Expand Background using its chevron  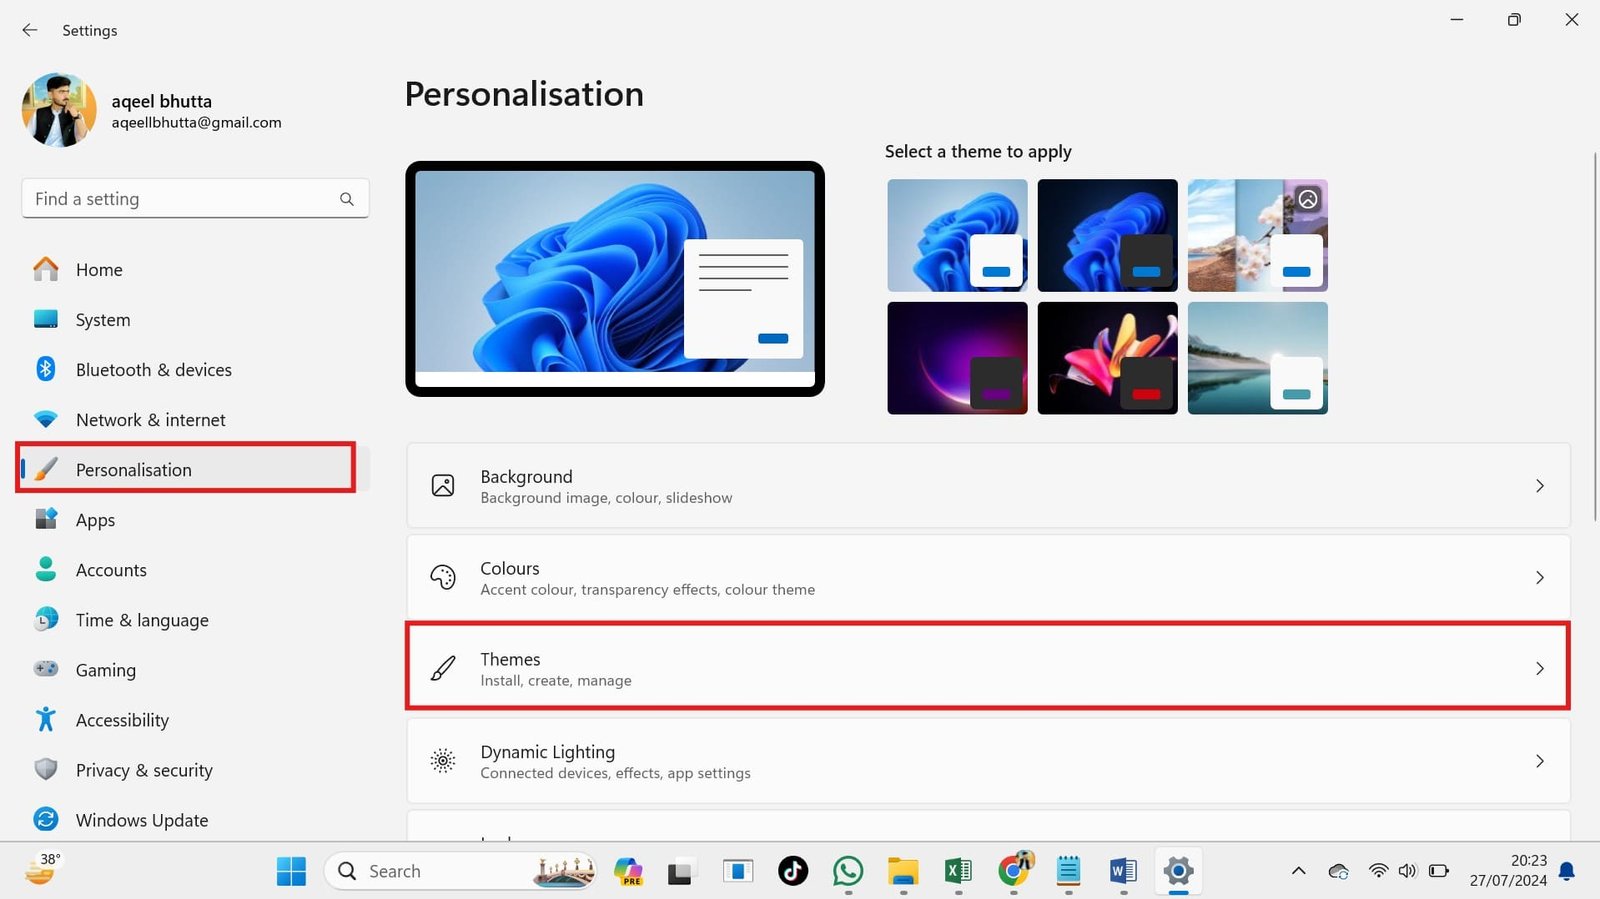(x=1540, y=486)
